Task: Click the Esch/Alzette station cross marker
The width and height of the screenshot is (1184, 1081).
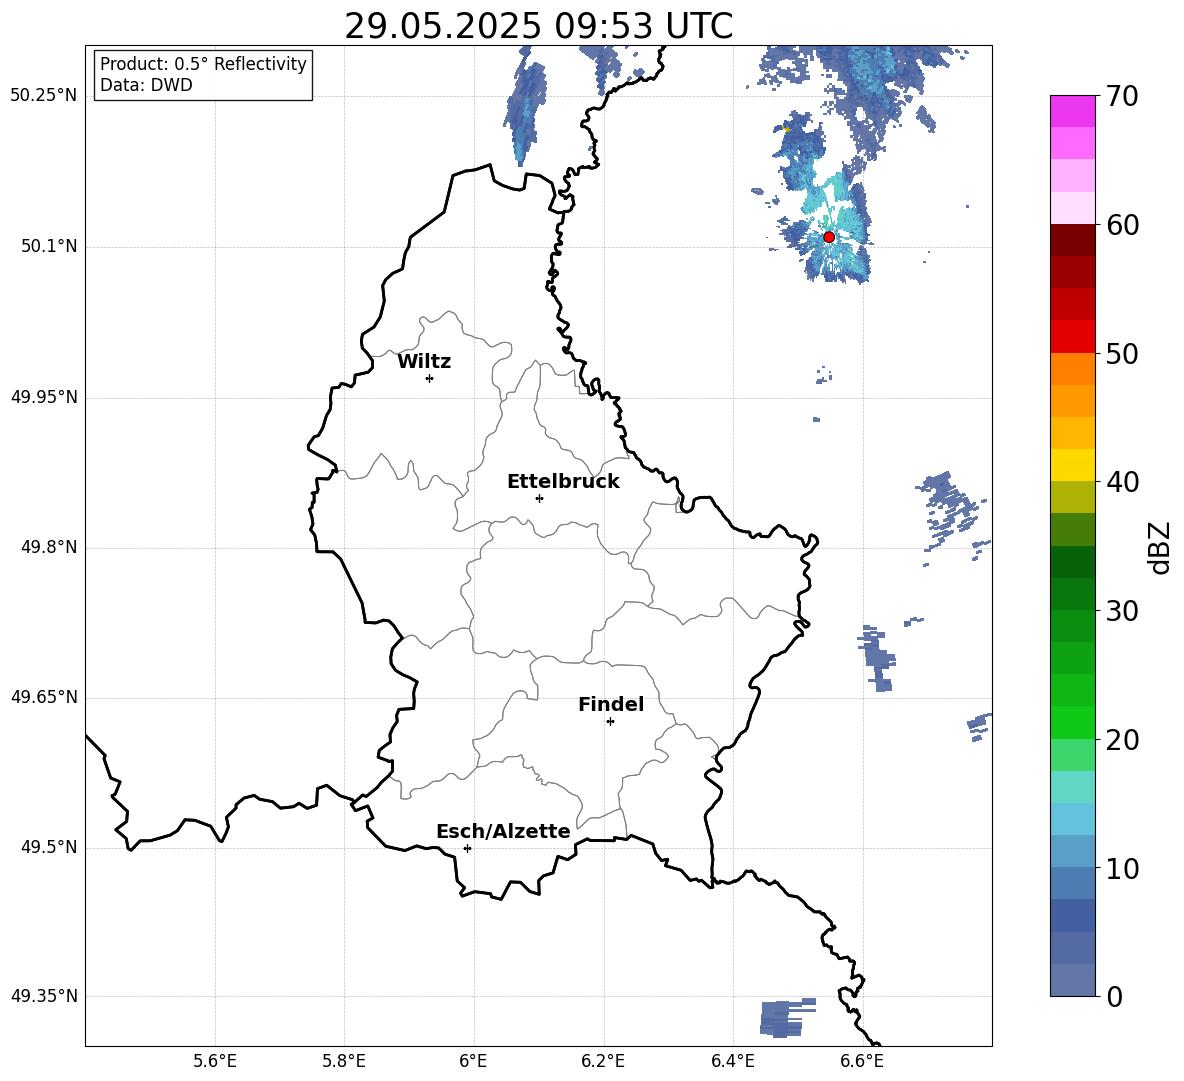Action: pos(467,848)
